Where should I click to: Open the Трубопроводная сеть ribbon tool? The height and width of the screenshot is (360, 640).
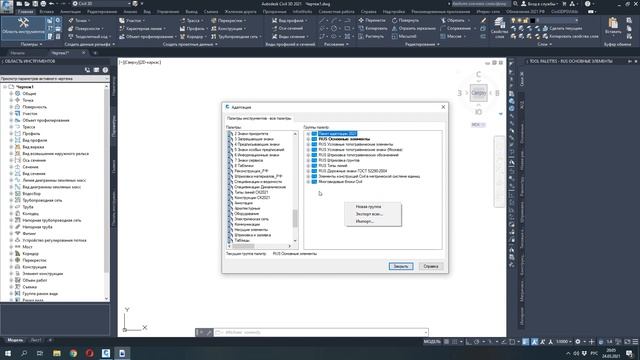tap(236, 37)
